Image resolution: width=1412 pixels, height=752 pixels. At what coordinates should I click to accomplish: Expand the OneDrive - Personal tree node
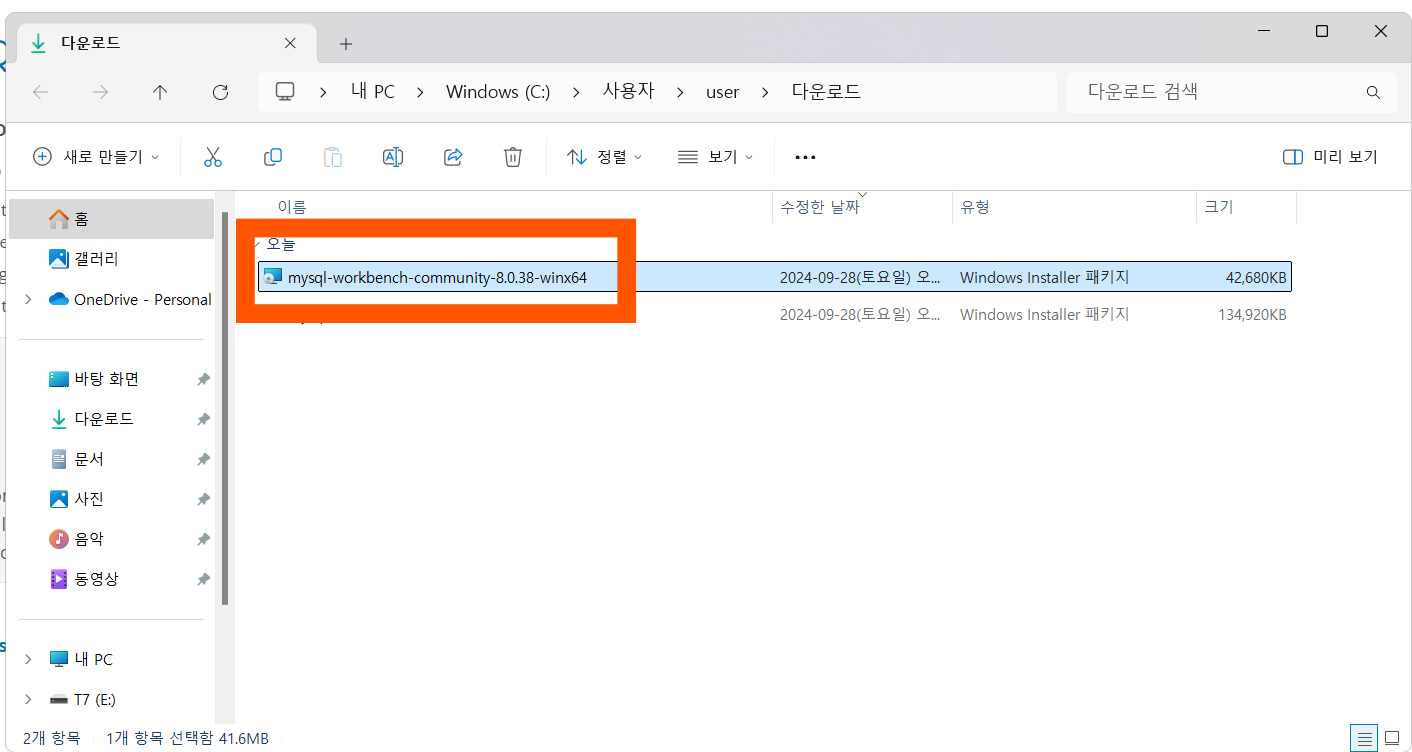pos(28,299)
